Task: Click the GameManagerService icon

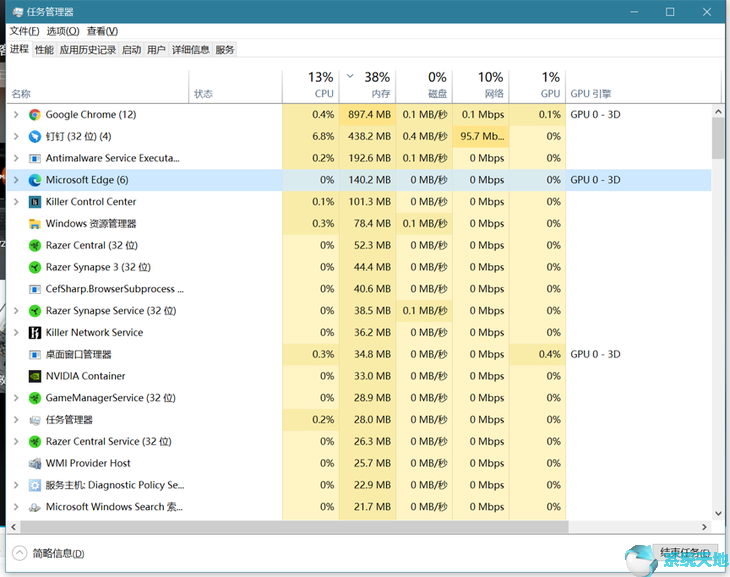Action: click(34, 398)
